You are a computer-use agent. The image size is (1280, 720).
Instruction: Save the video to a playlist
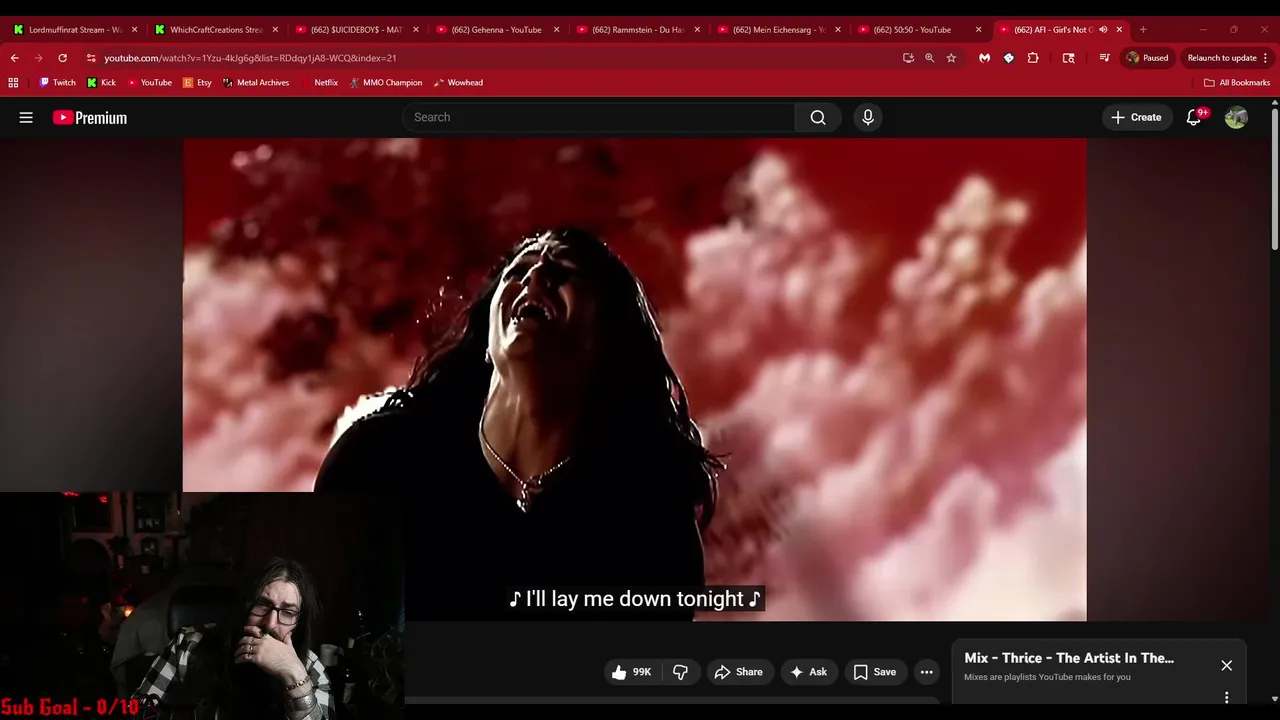coord(874,672)
